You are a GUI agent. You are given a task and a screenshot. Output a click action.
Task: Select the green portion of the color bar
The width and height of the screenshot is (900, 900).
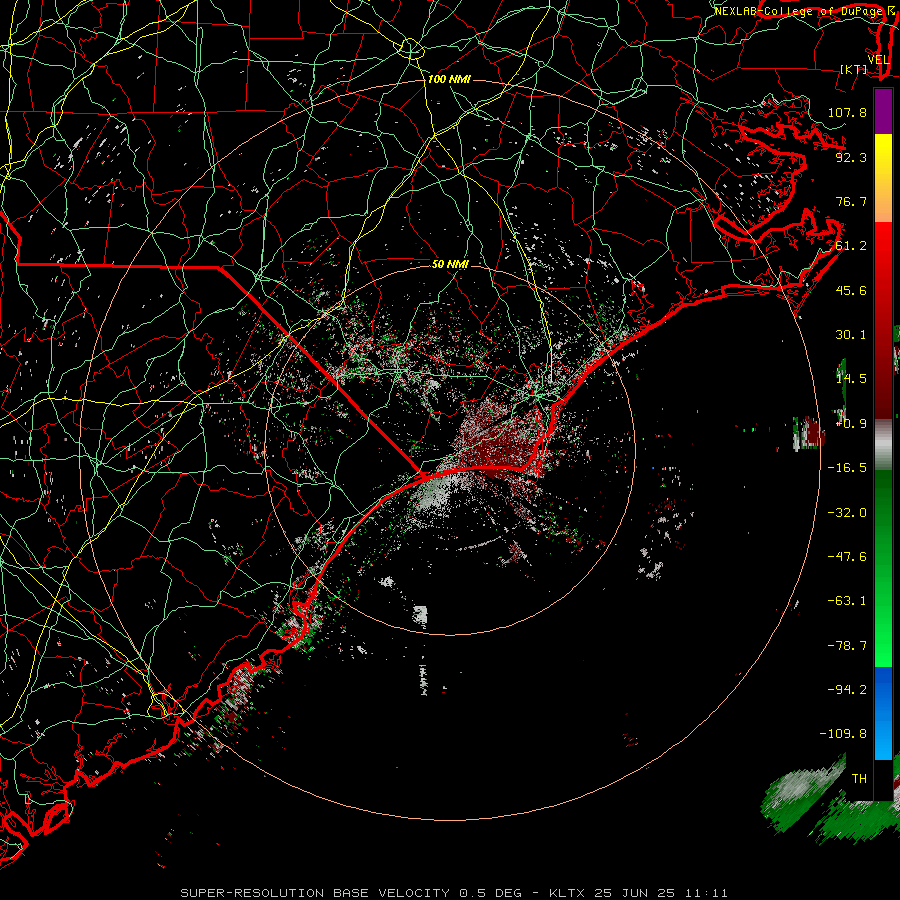883,568
